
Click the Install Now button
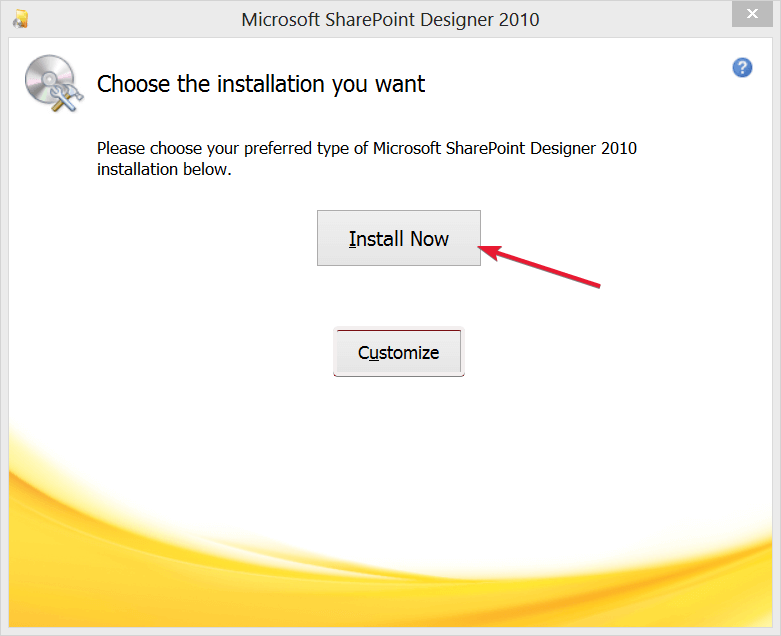pyautogui.click(x=398, y=238)
